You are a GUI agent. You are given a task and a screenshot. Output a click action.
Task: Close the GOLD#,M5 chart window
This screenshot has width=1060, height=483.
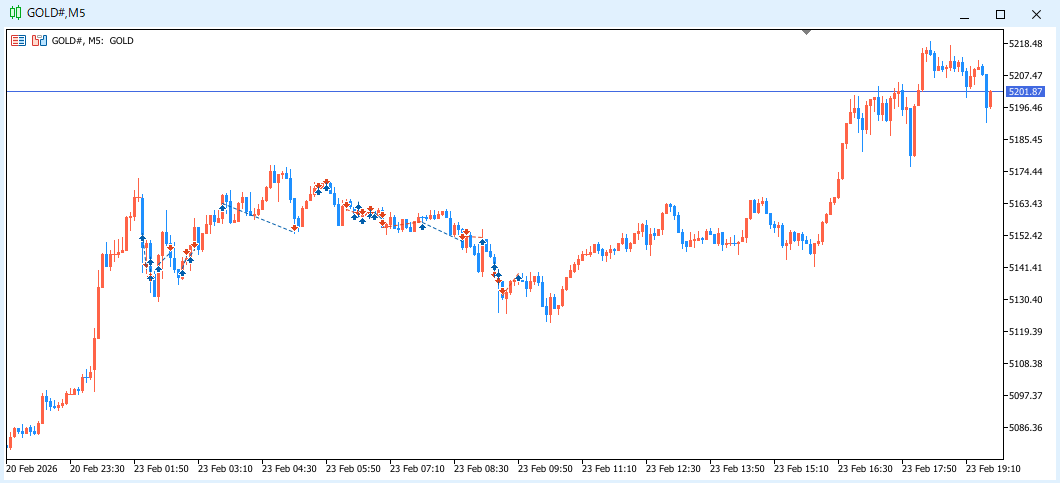tap(1034, 14)
